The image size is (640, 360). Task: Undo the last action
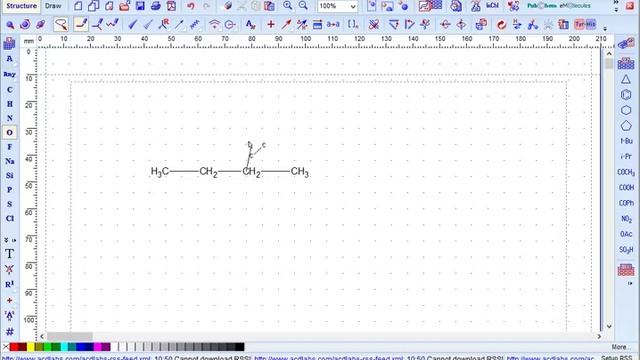pos(191,6)
